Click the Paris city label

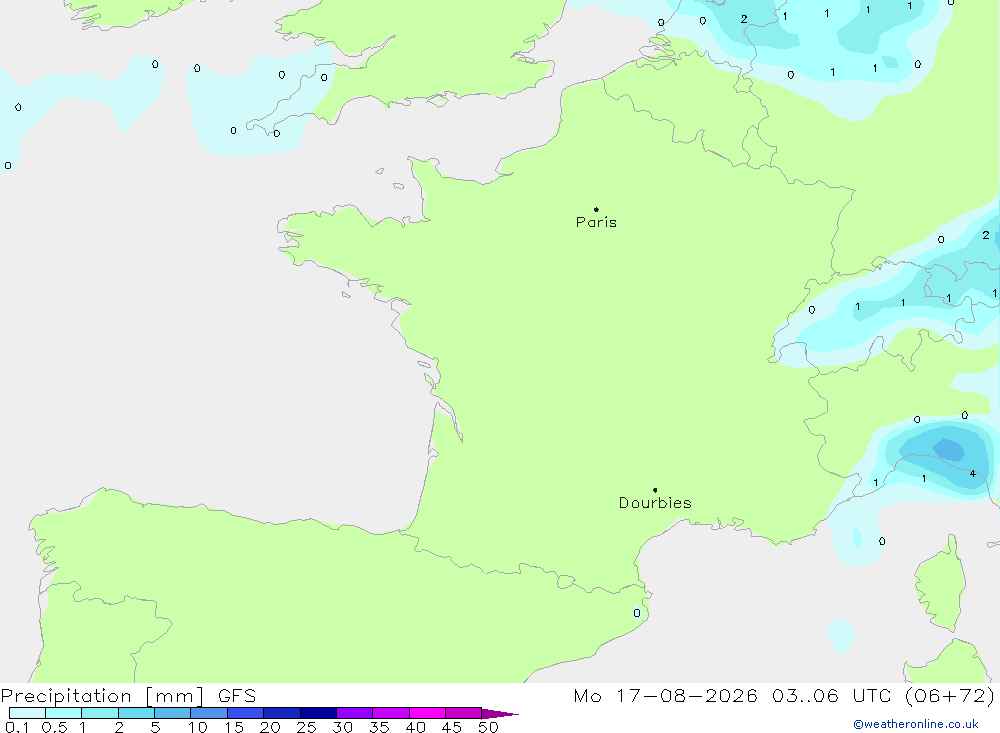[596, 222]
